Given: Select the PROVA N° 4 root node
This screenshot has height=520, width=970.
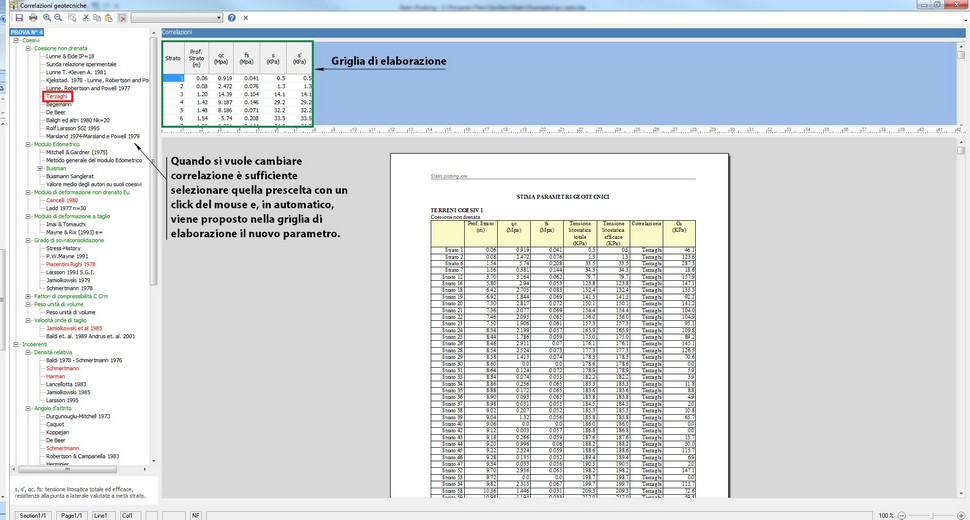Looking at the screenshot, I should click(x=27, y=32).
